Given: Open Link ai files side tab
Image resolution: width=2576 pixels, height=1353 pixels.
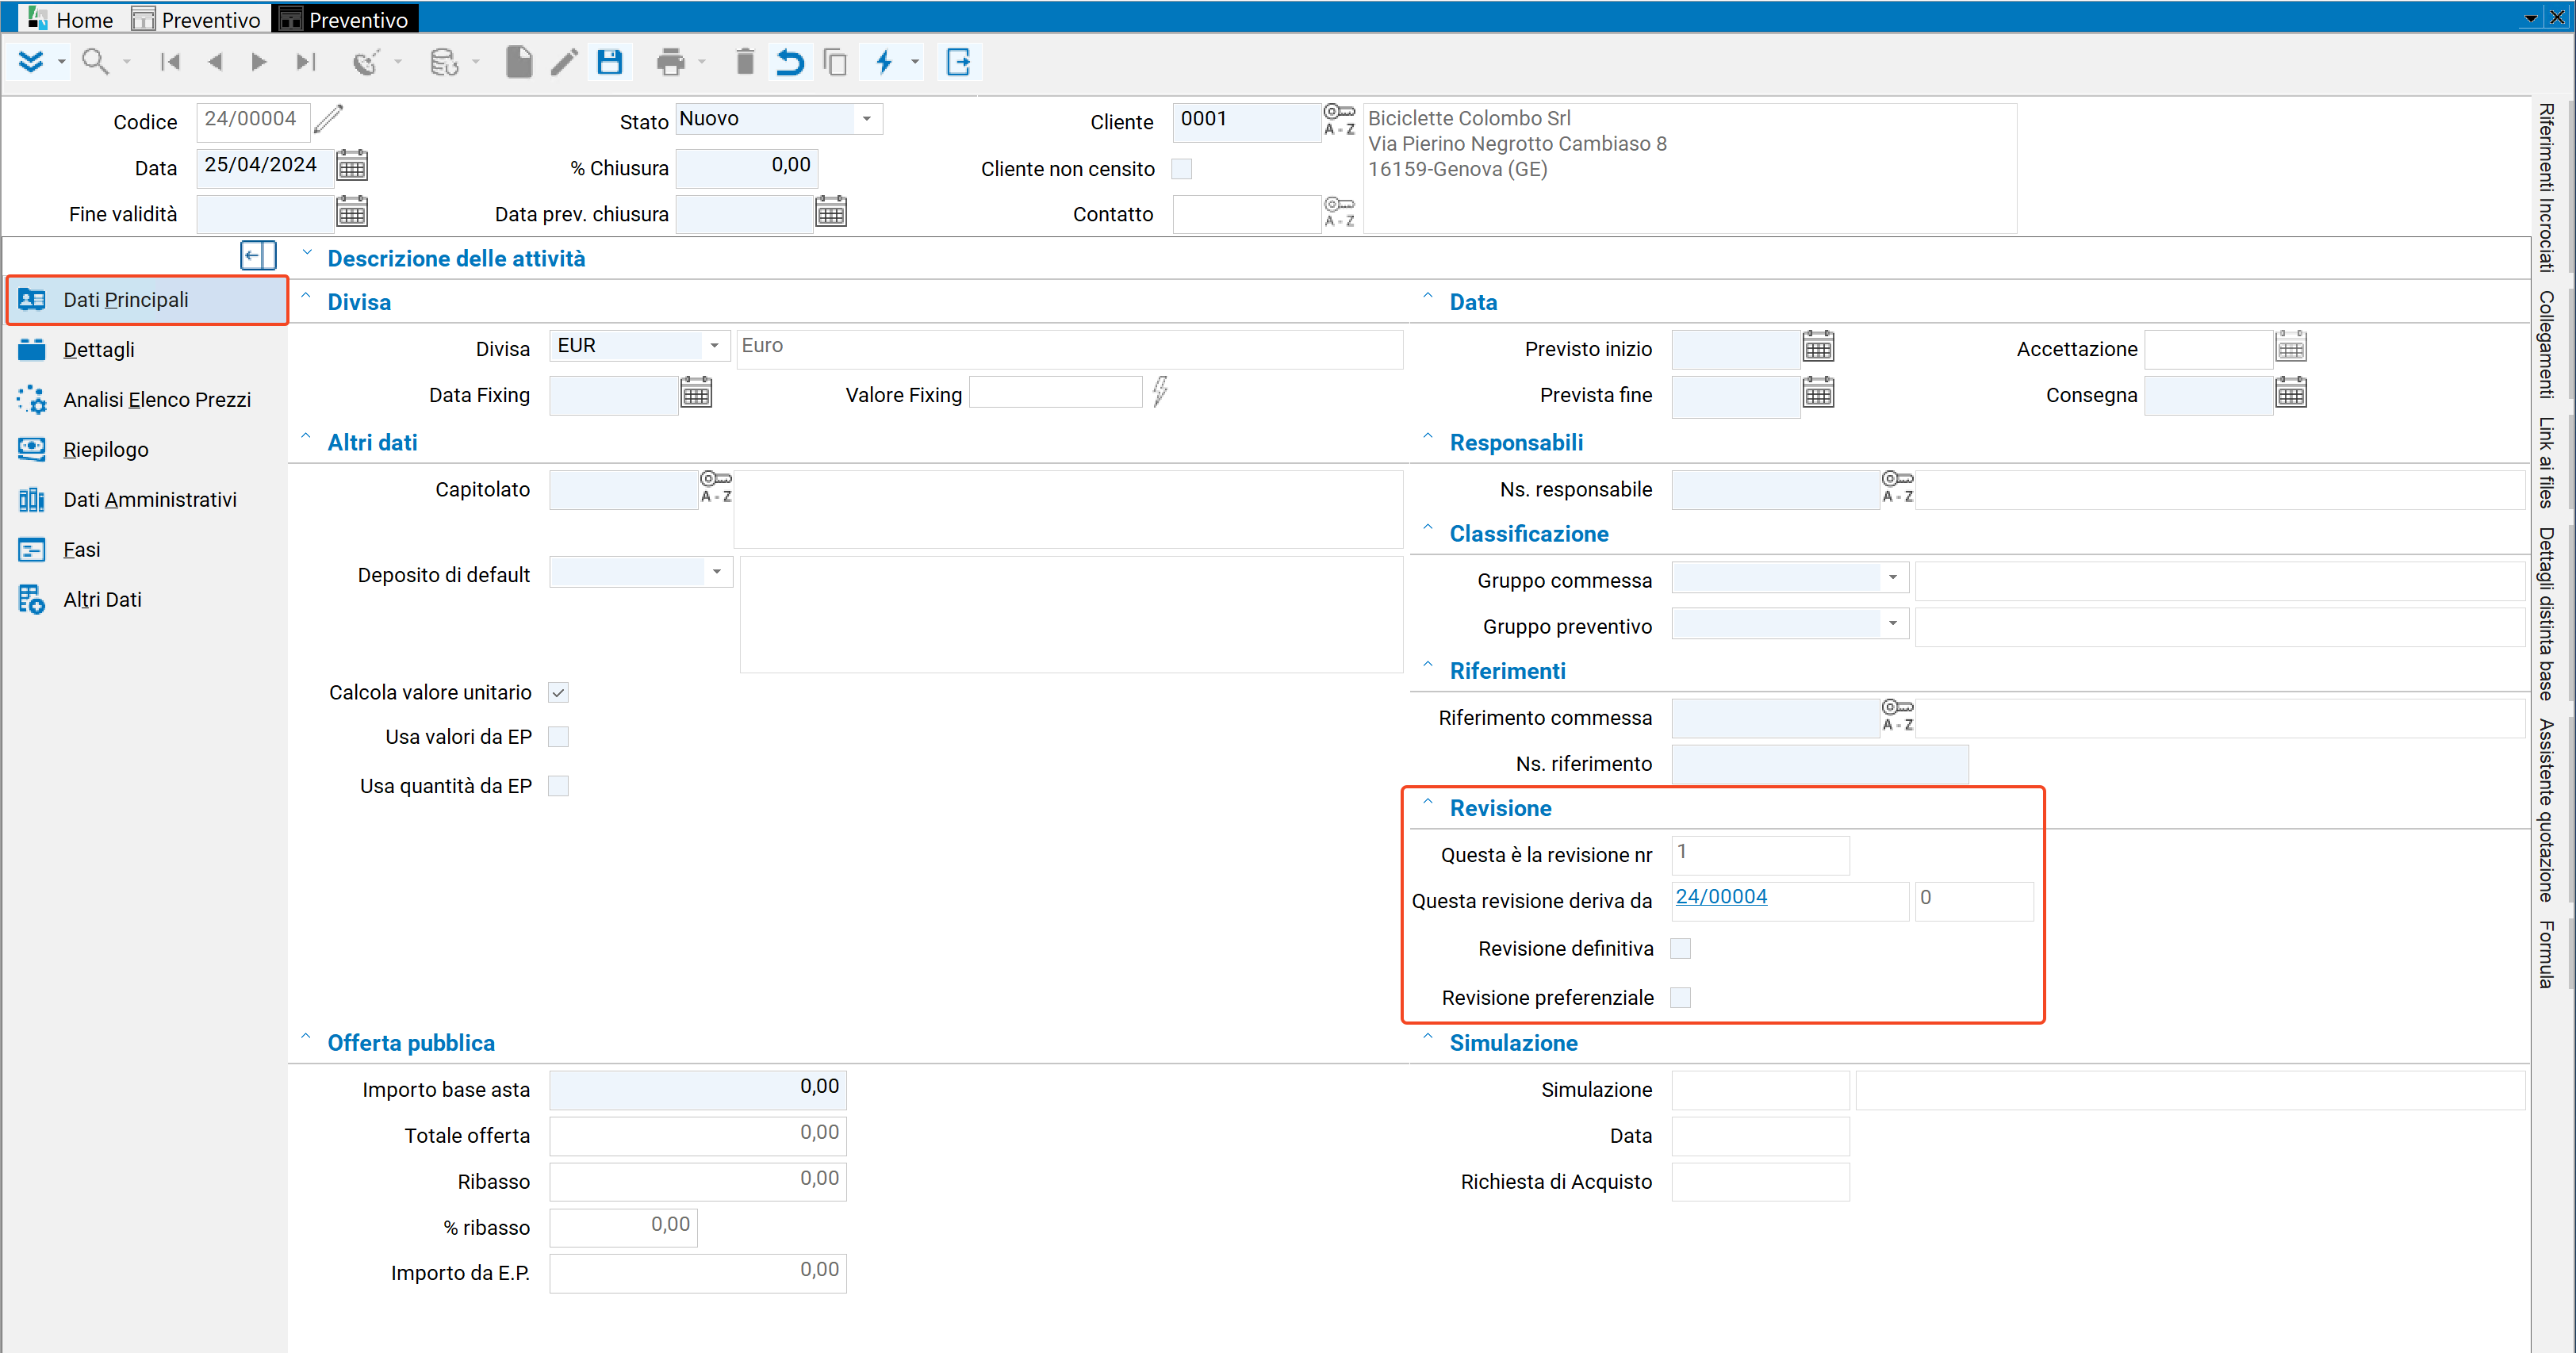Looking at the screenshot, I should tap(2546, 463).
